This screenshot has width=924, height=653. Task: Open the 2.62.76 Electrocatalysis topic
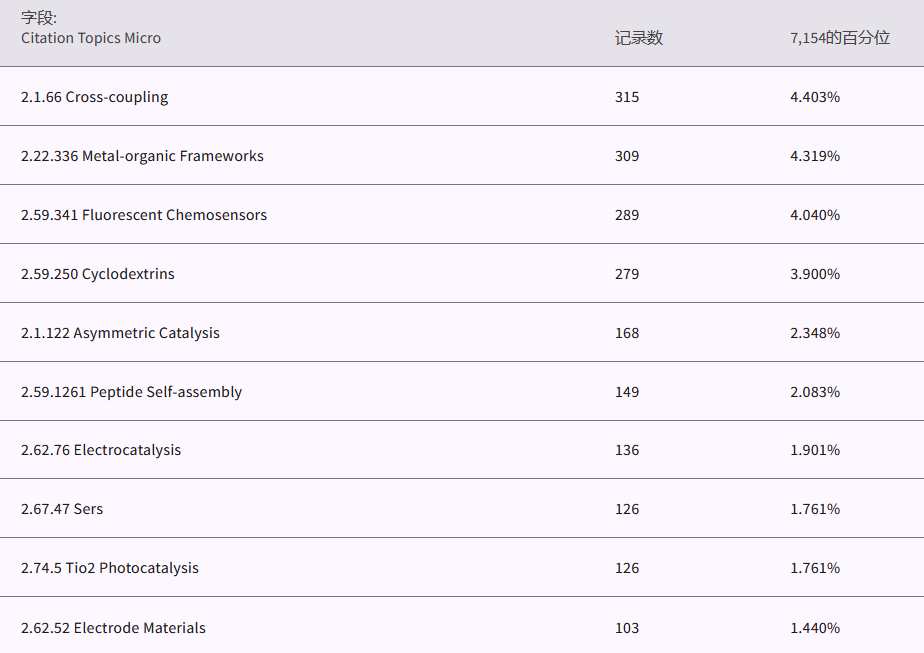tap(101, 450)
